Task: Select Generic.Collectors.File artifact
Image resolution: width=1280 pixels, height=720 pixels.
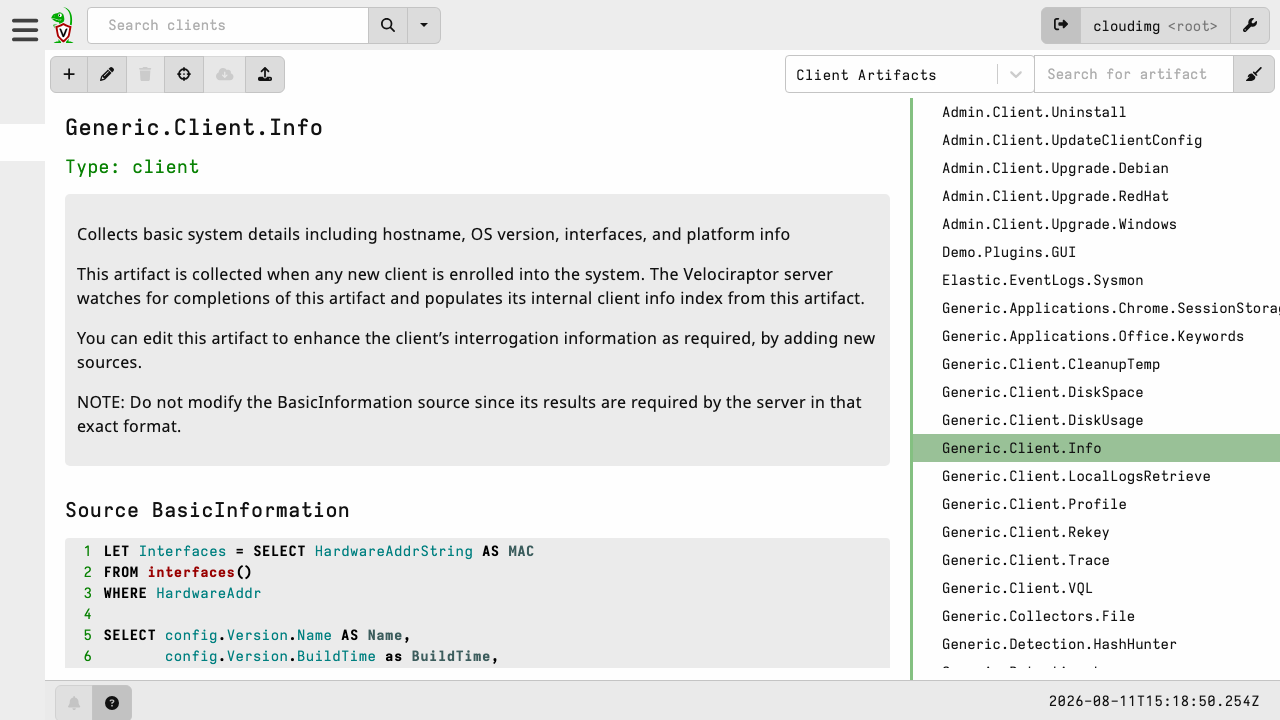Action: click(x=1096, y=616)
